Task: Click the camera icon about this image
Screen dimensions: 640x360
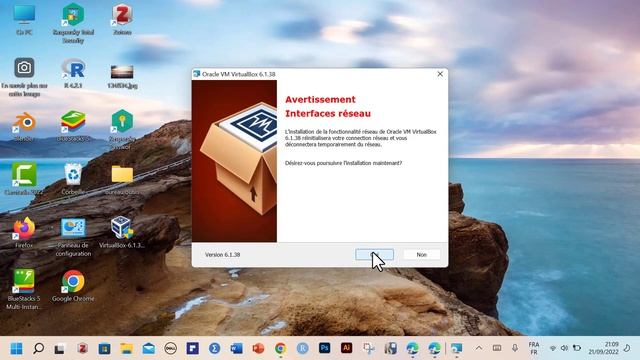Action: (24, 68)
